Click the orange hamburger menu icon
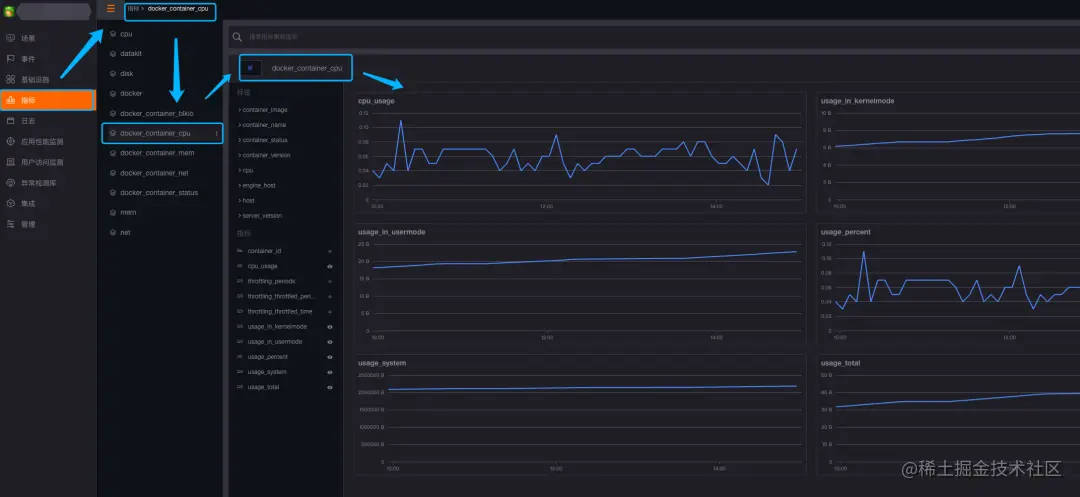Screen dimensions: 1080x497 (x=111, y=9)
